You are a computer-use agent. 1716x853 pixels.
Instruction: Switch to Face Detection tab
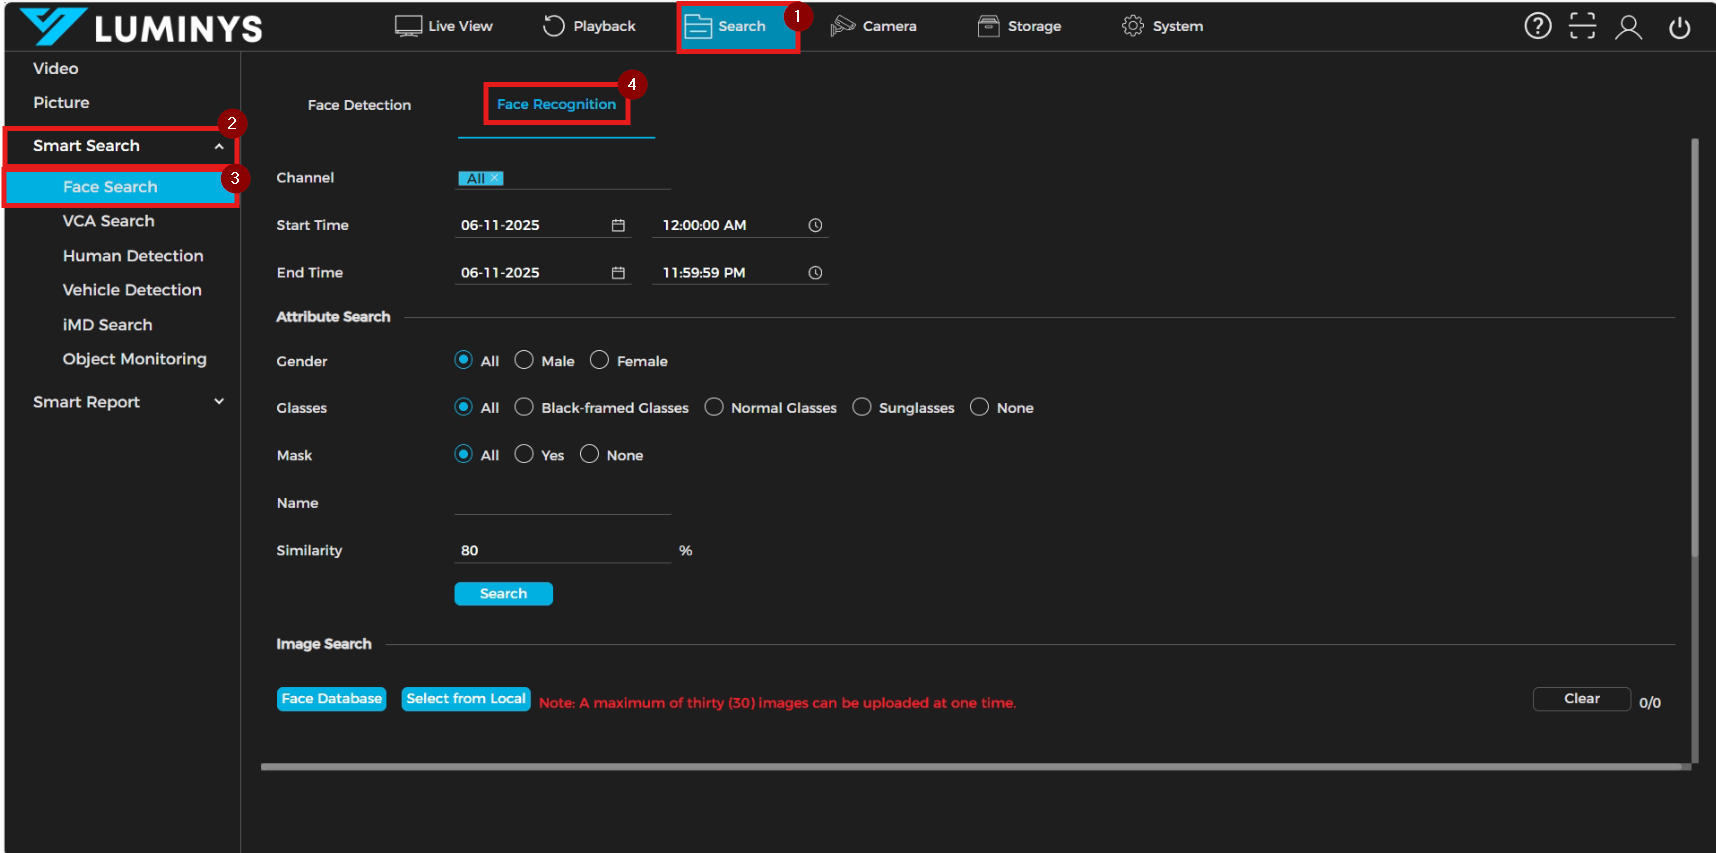(x=359, y=105)
